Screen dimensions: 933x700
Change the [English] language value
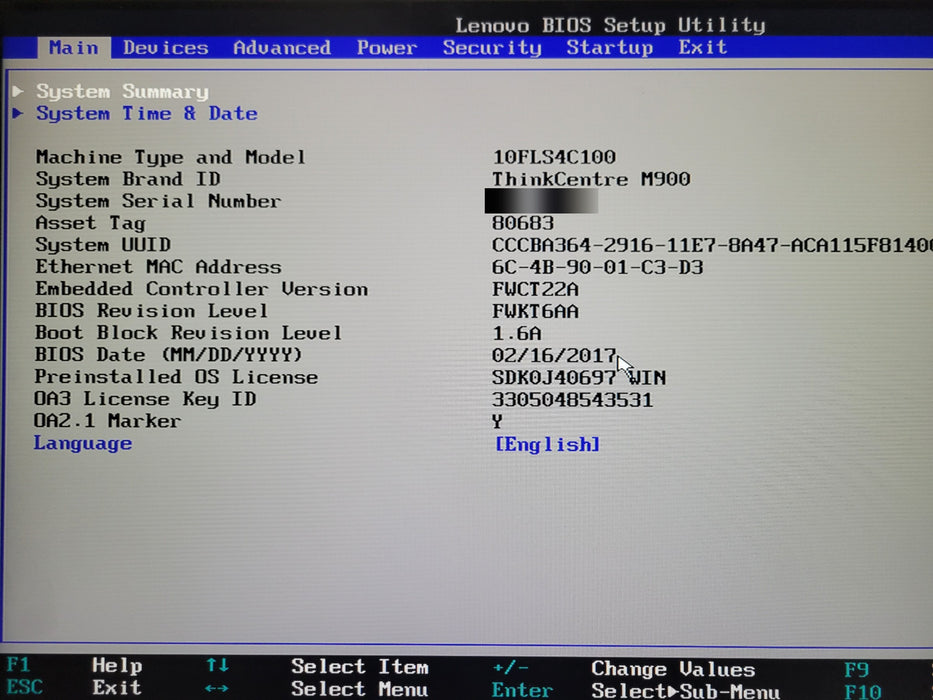coord(547,444)
